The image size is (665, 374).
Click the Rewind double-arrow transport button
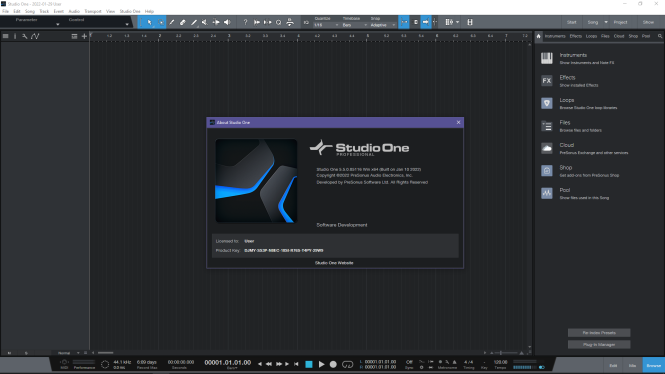pyautogui.click(x=269, y=364)
